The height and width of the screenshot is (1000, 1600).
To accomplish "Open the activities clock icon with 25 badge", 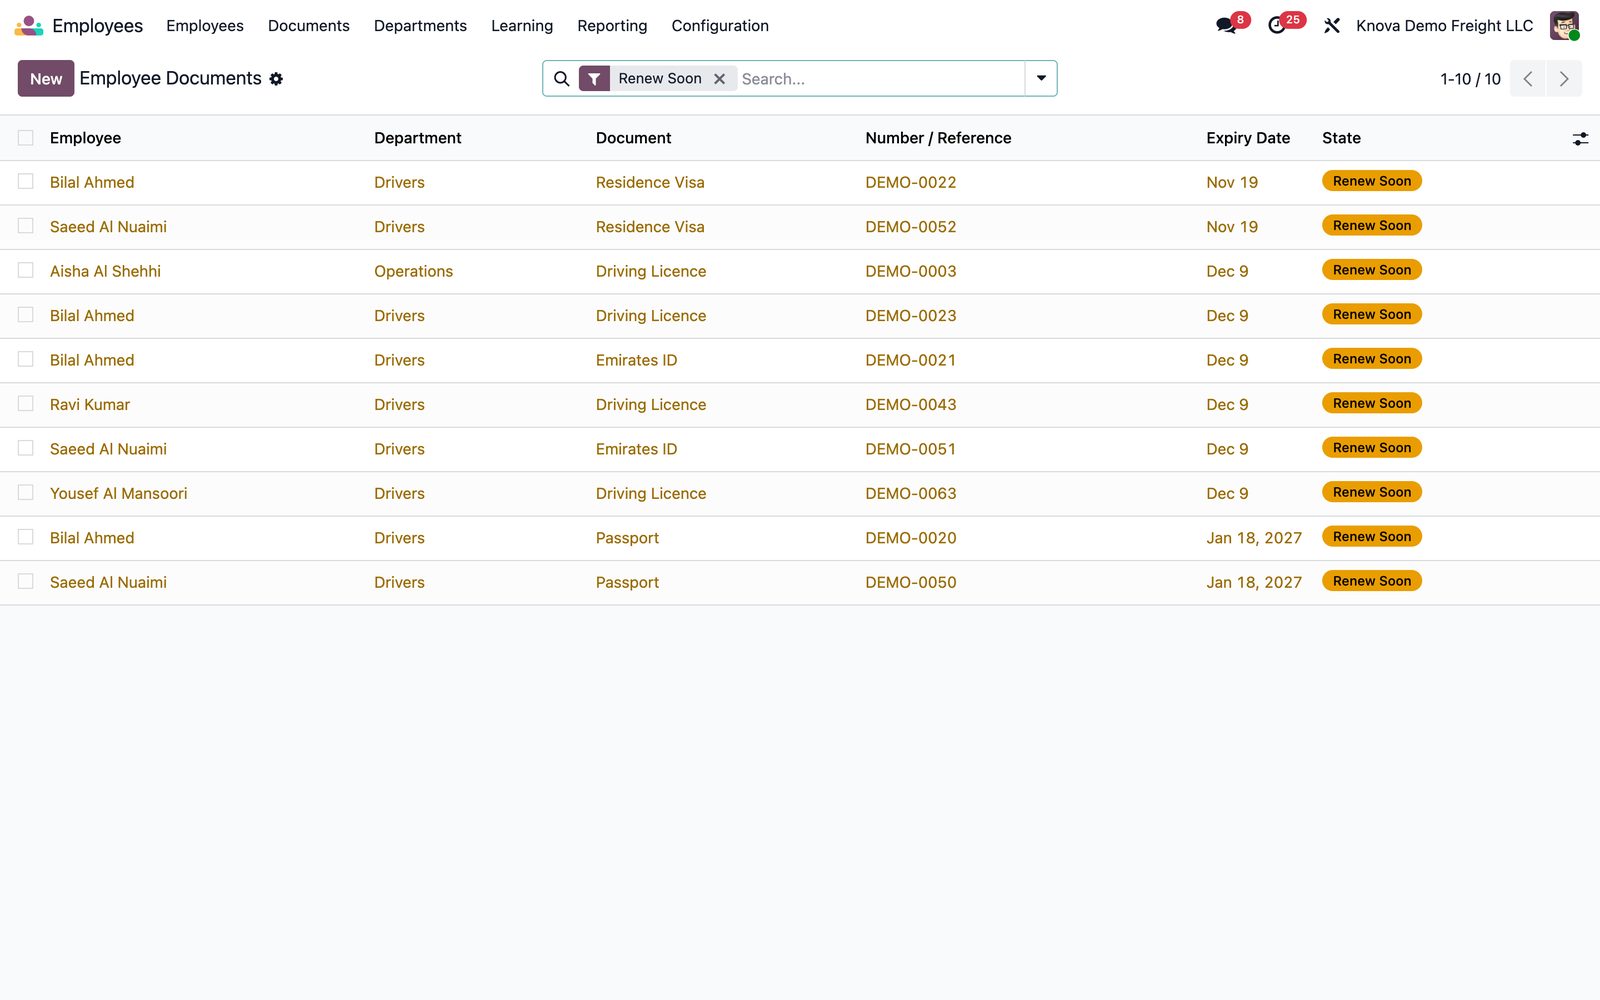I will tap(1277, 26).
